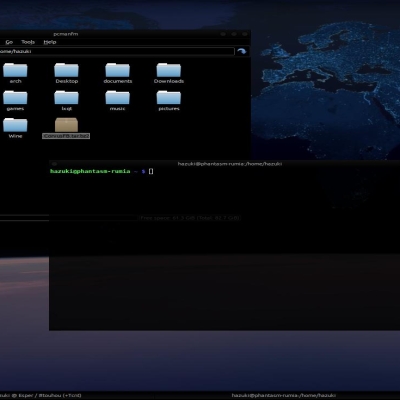Click the home/hazuki location field
400x400 pixels.
pyautogui.click(x=117, y=51)
